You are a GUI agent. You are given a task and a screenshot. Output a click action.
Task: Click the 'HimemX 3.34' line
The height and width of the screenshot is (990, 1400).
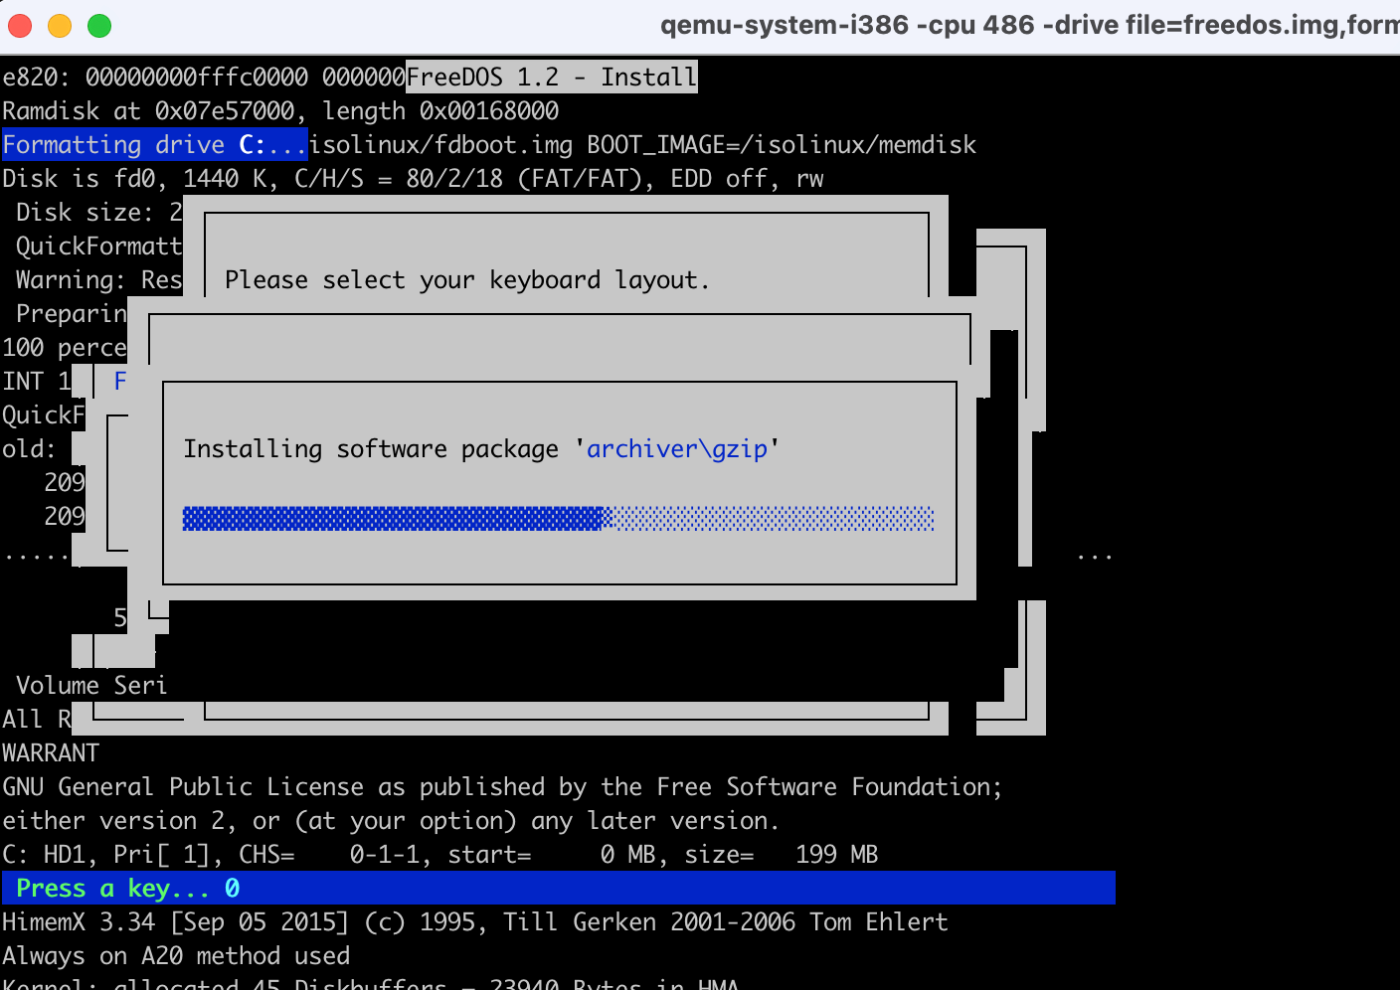(475, 922)
